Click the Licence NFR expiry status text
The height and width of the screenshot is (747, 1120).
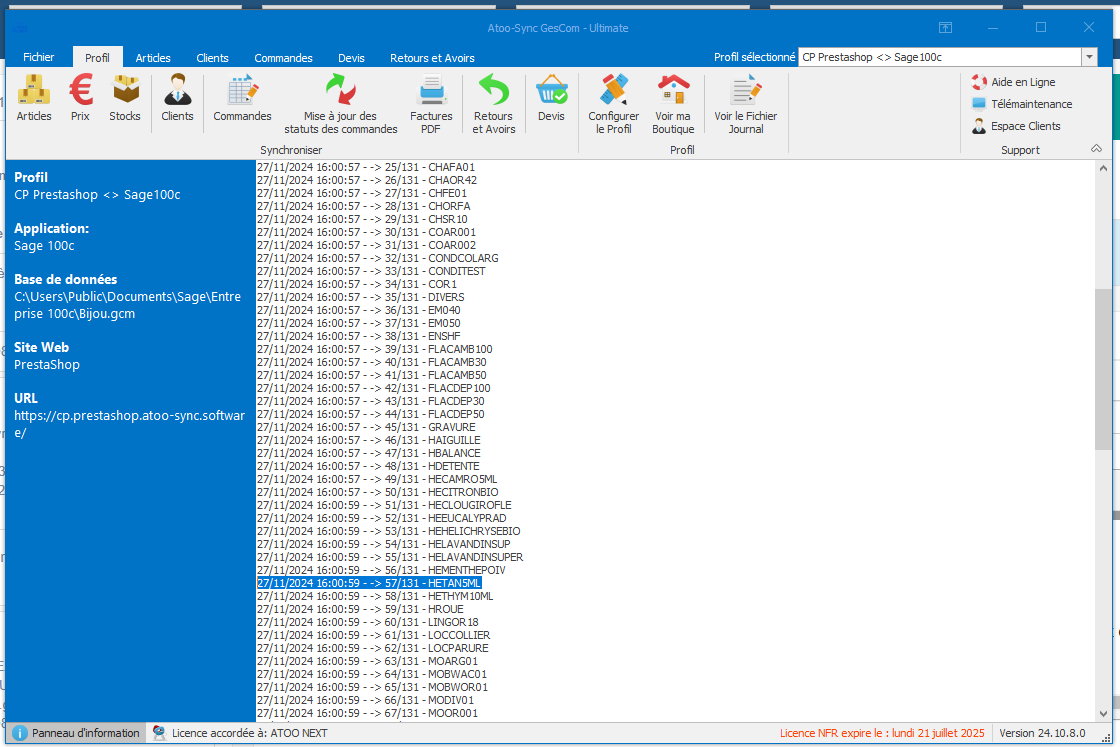coord(882,733)
